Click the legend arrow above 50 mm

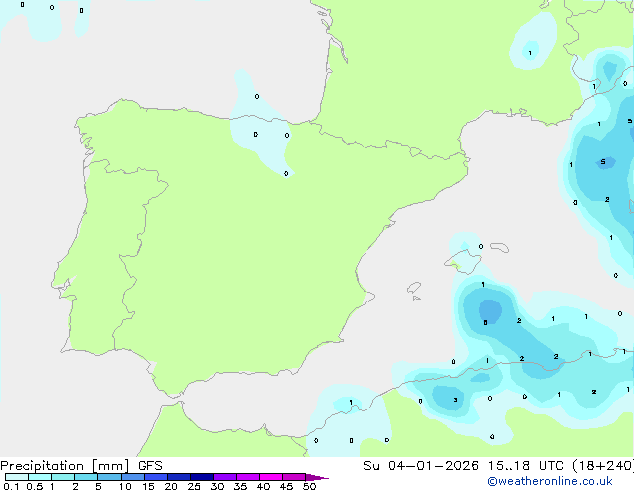coord(317,477)
